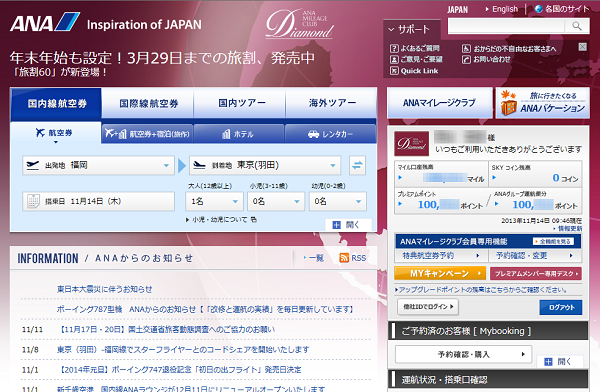Select the 海外ツアー tab

332,103
